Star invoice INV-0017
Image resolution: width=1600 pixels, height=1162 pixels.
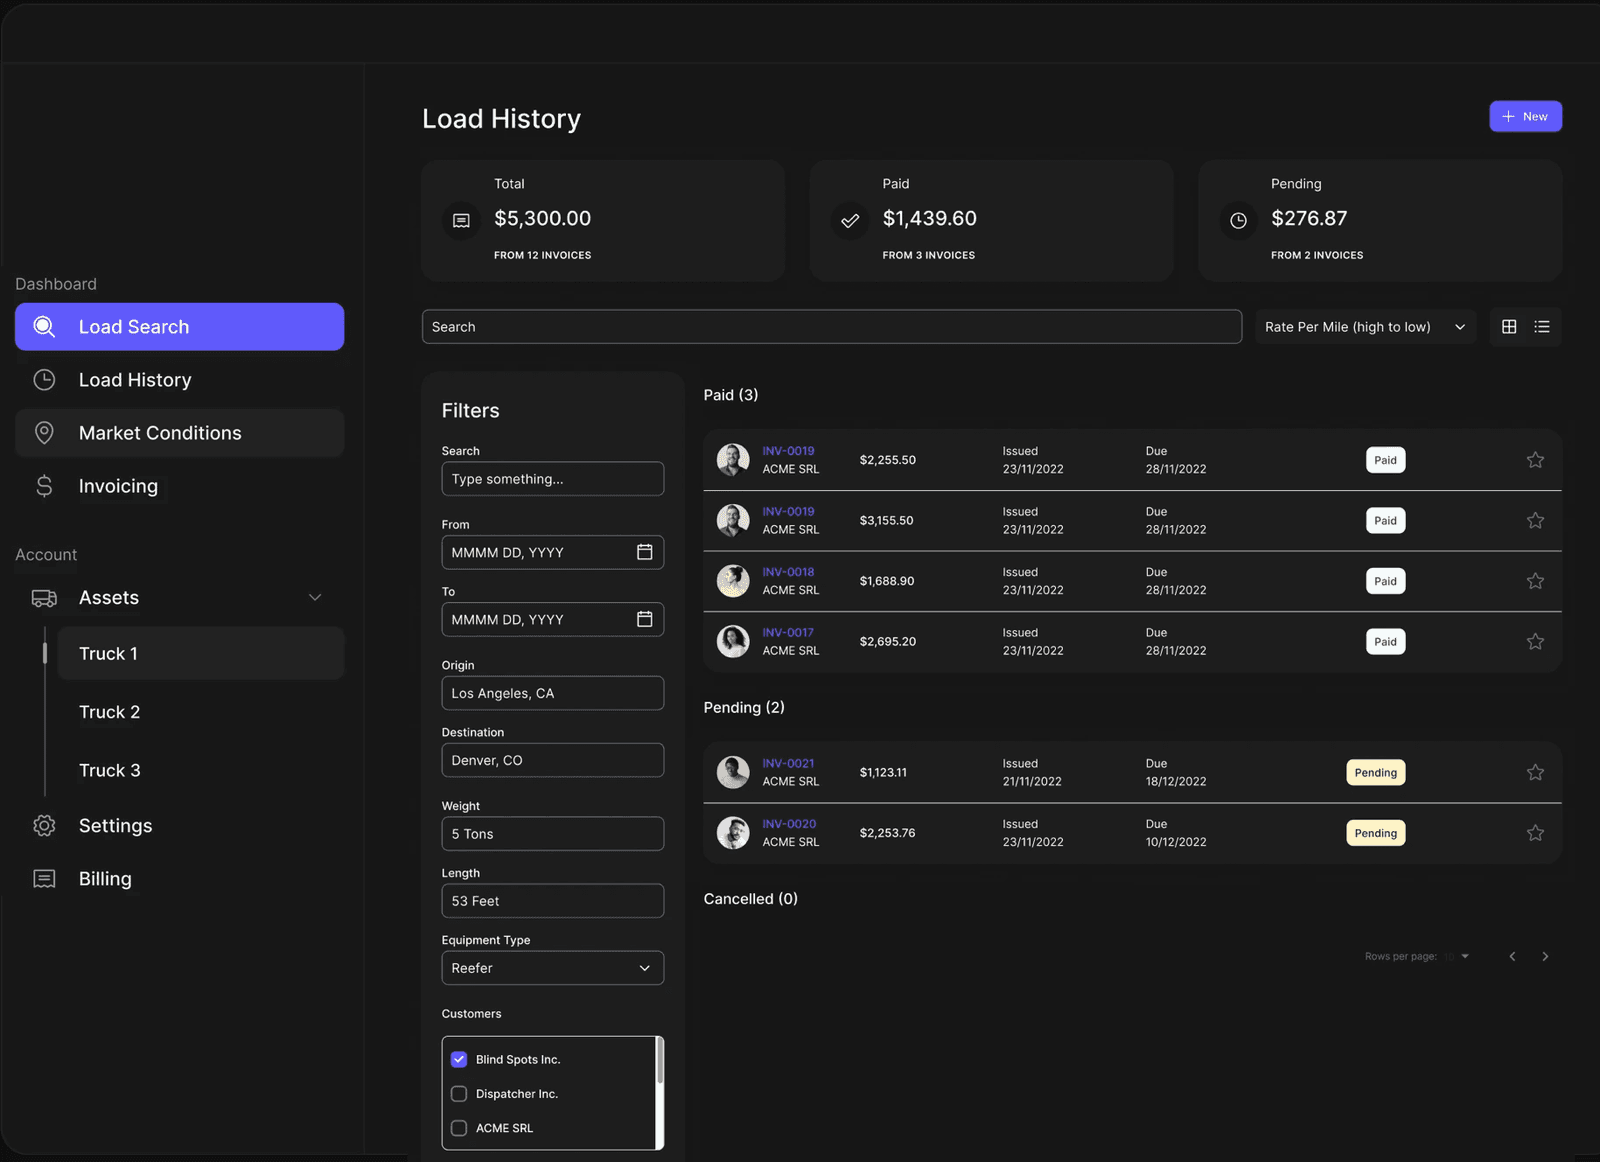tap(1535, 642)
